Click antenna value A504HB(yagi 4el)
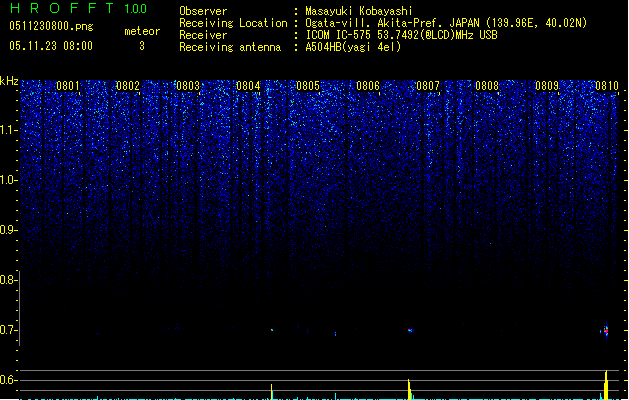Viewport: 629px width, 400px height. click(x=353, y=47)
